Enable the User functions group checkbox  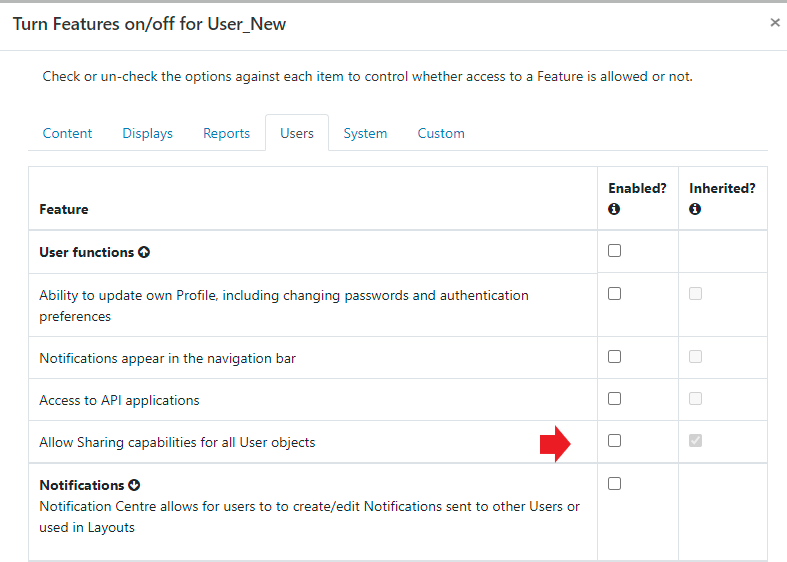point(614,251)
